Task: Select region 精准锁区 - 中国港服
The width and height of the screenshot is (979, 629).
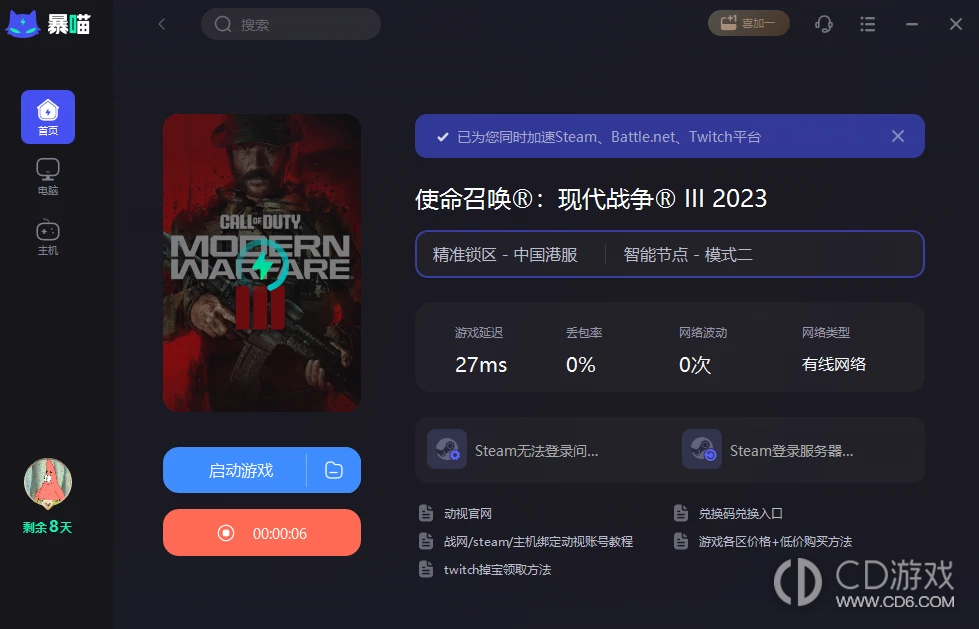Action: [504, 255]
